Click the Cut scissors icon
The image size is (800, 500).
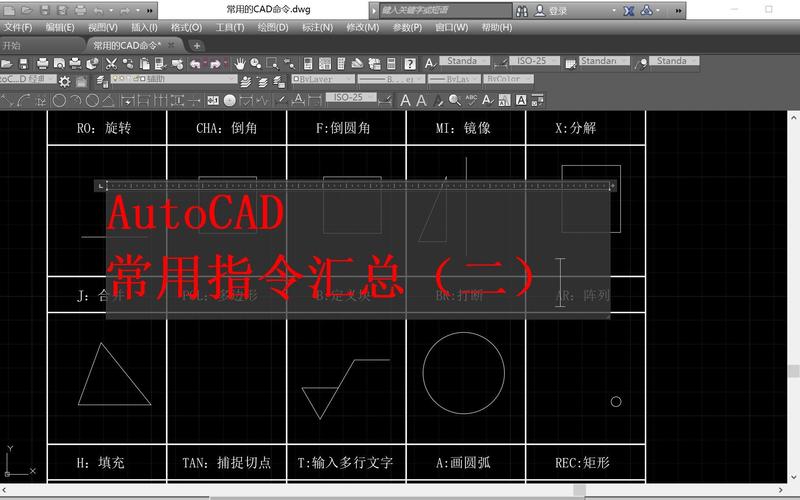click(x=112, y=63)
